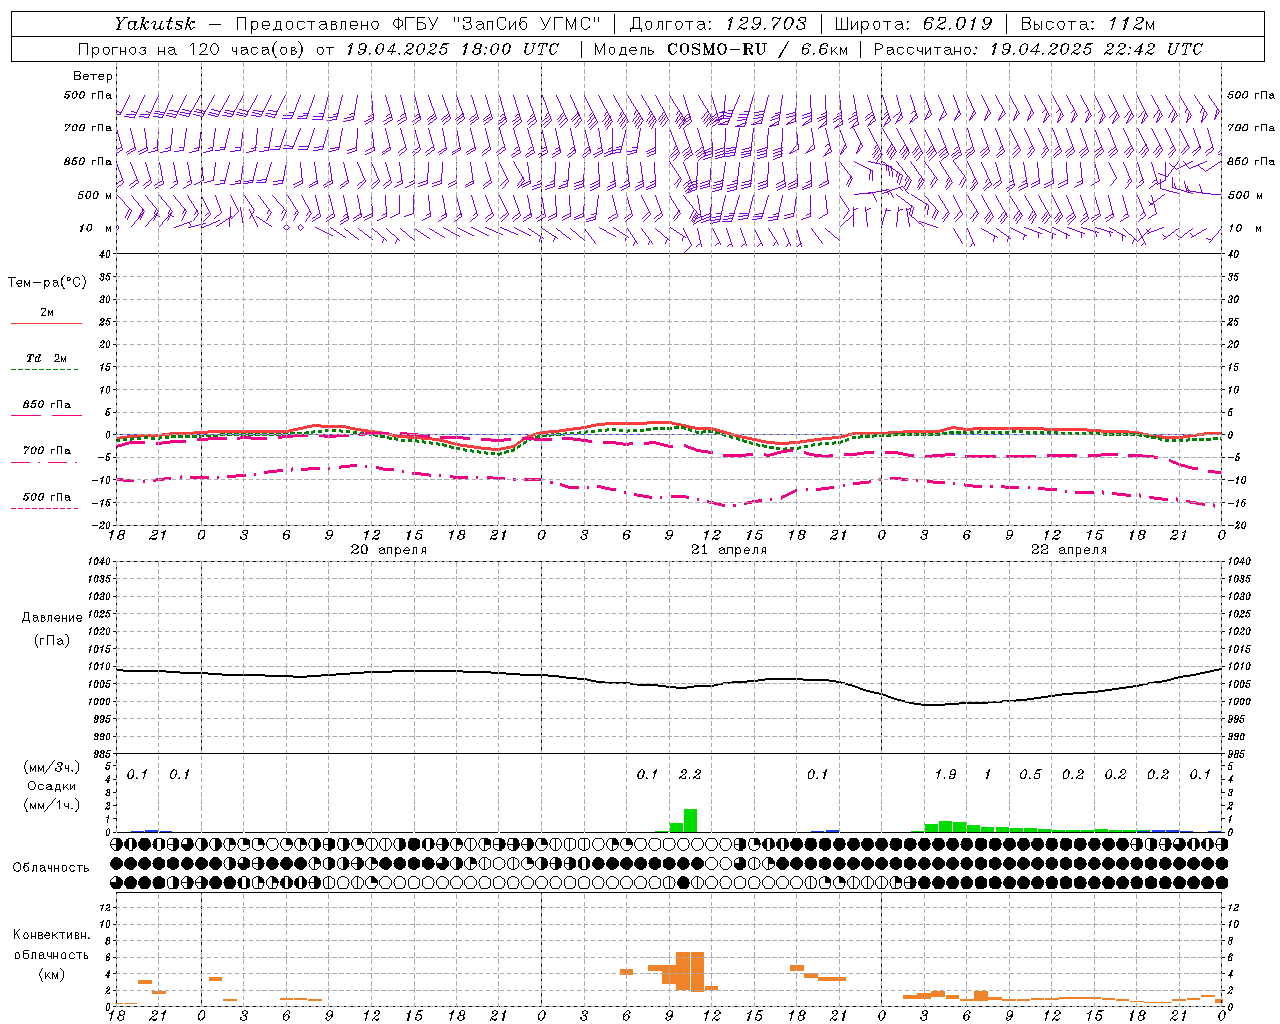The image size is (1280, 1024).
Task: Click the '0.5' precipitation amount value
Action: [x=1030, y=775]
